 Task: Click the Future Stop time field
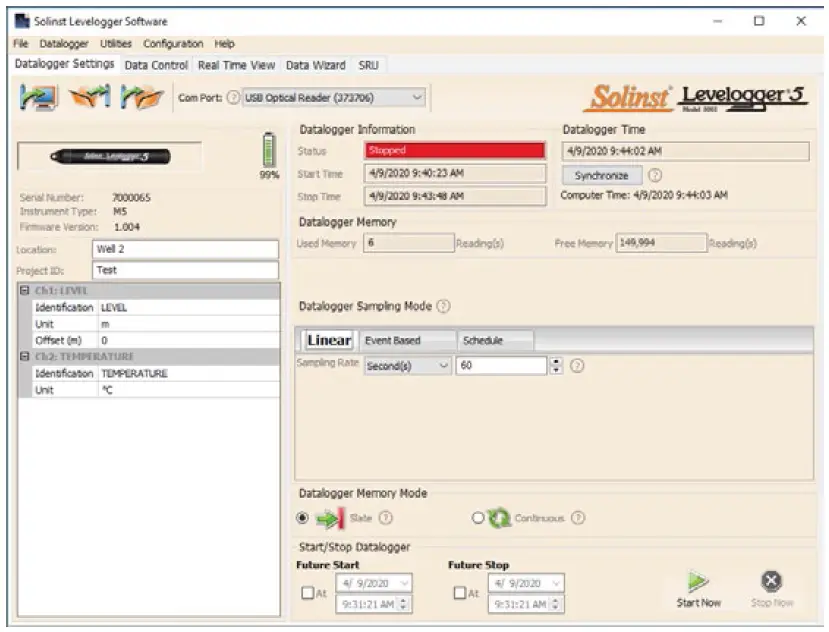click(x=525, y=604)
